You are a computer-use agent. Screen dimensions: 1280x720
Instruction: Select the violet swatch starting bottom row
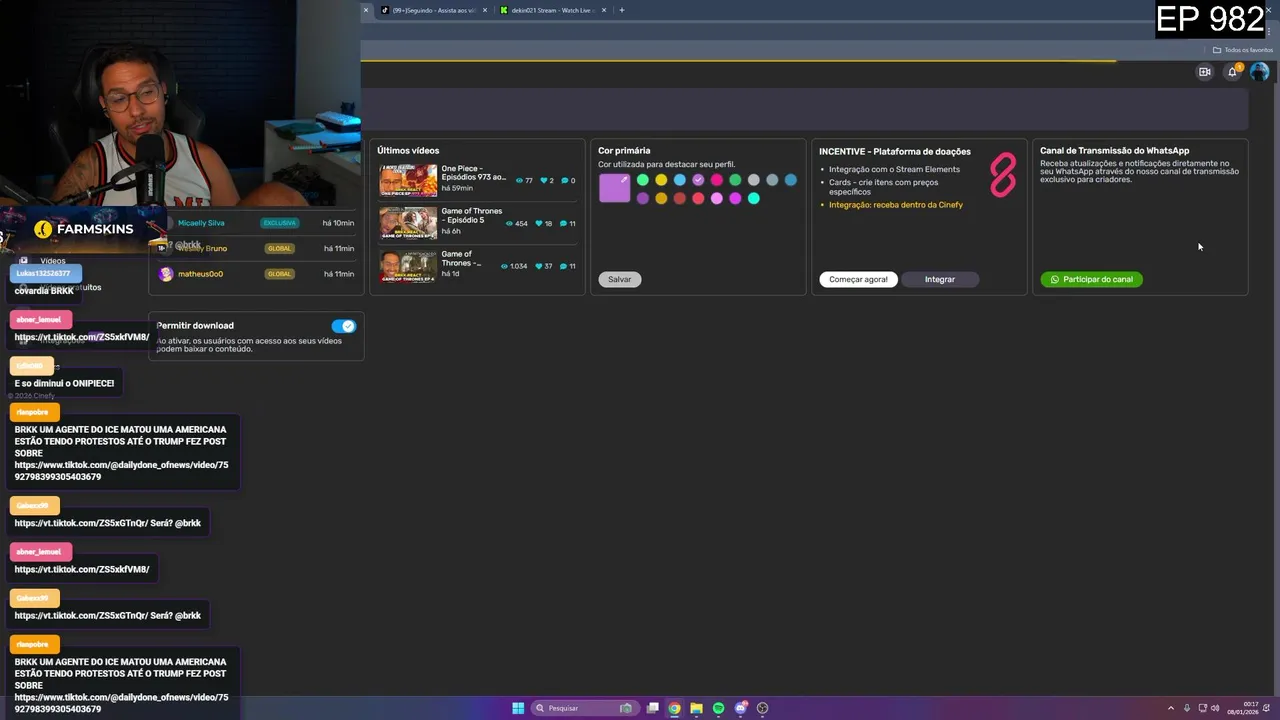pos(643,198)
